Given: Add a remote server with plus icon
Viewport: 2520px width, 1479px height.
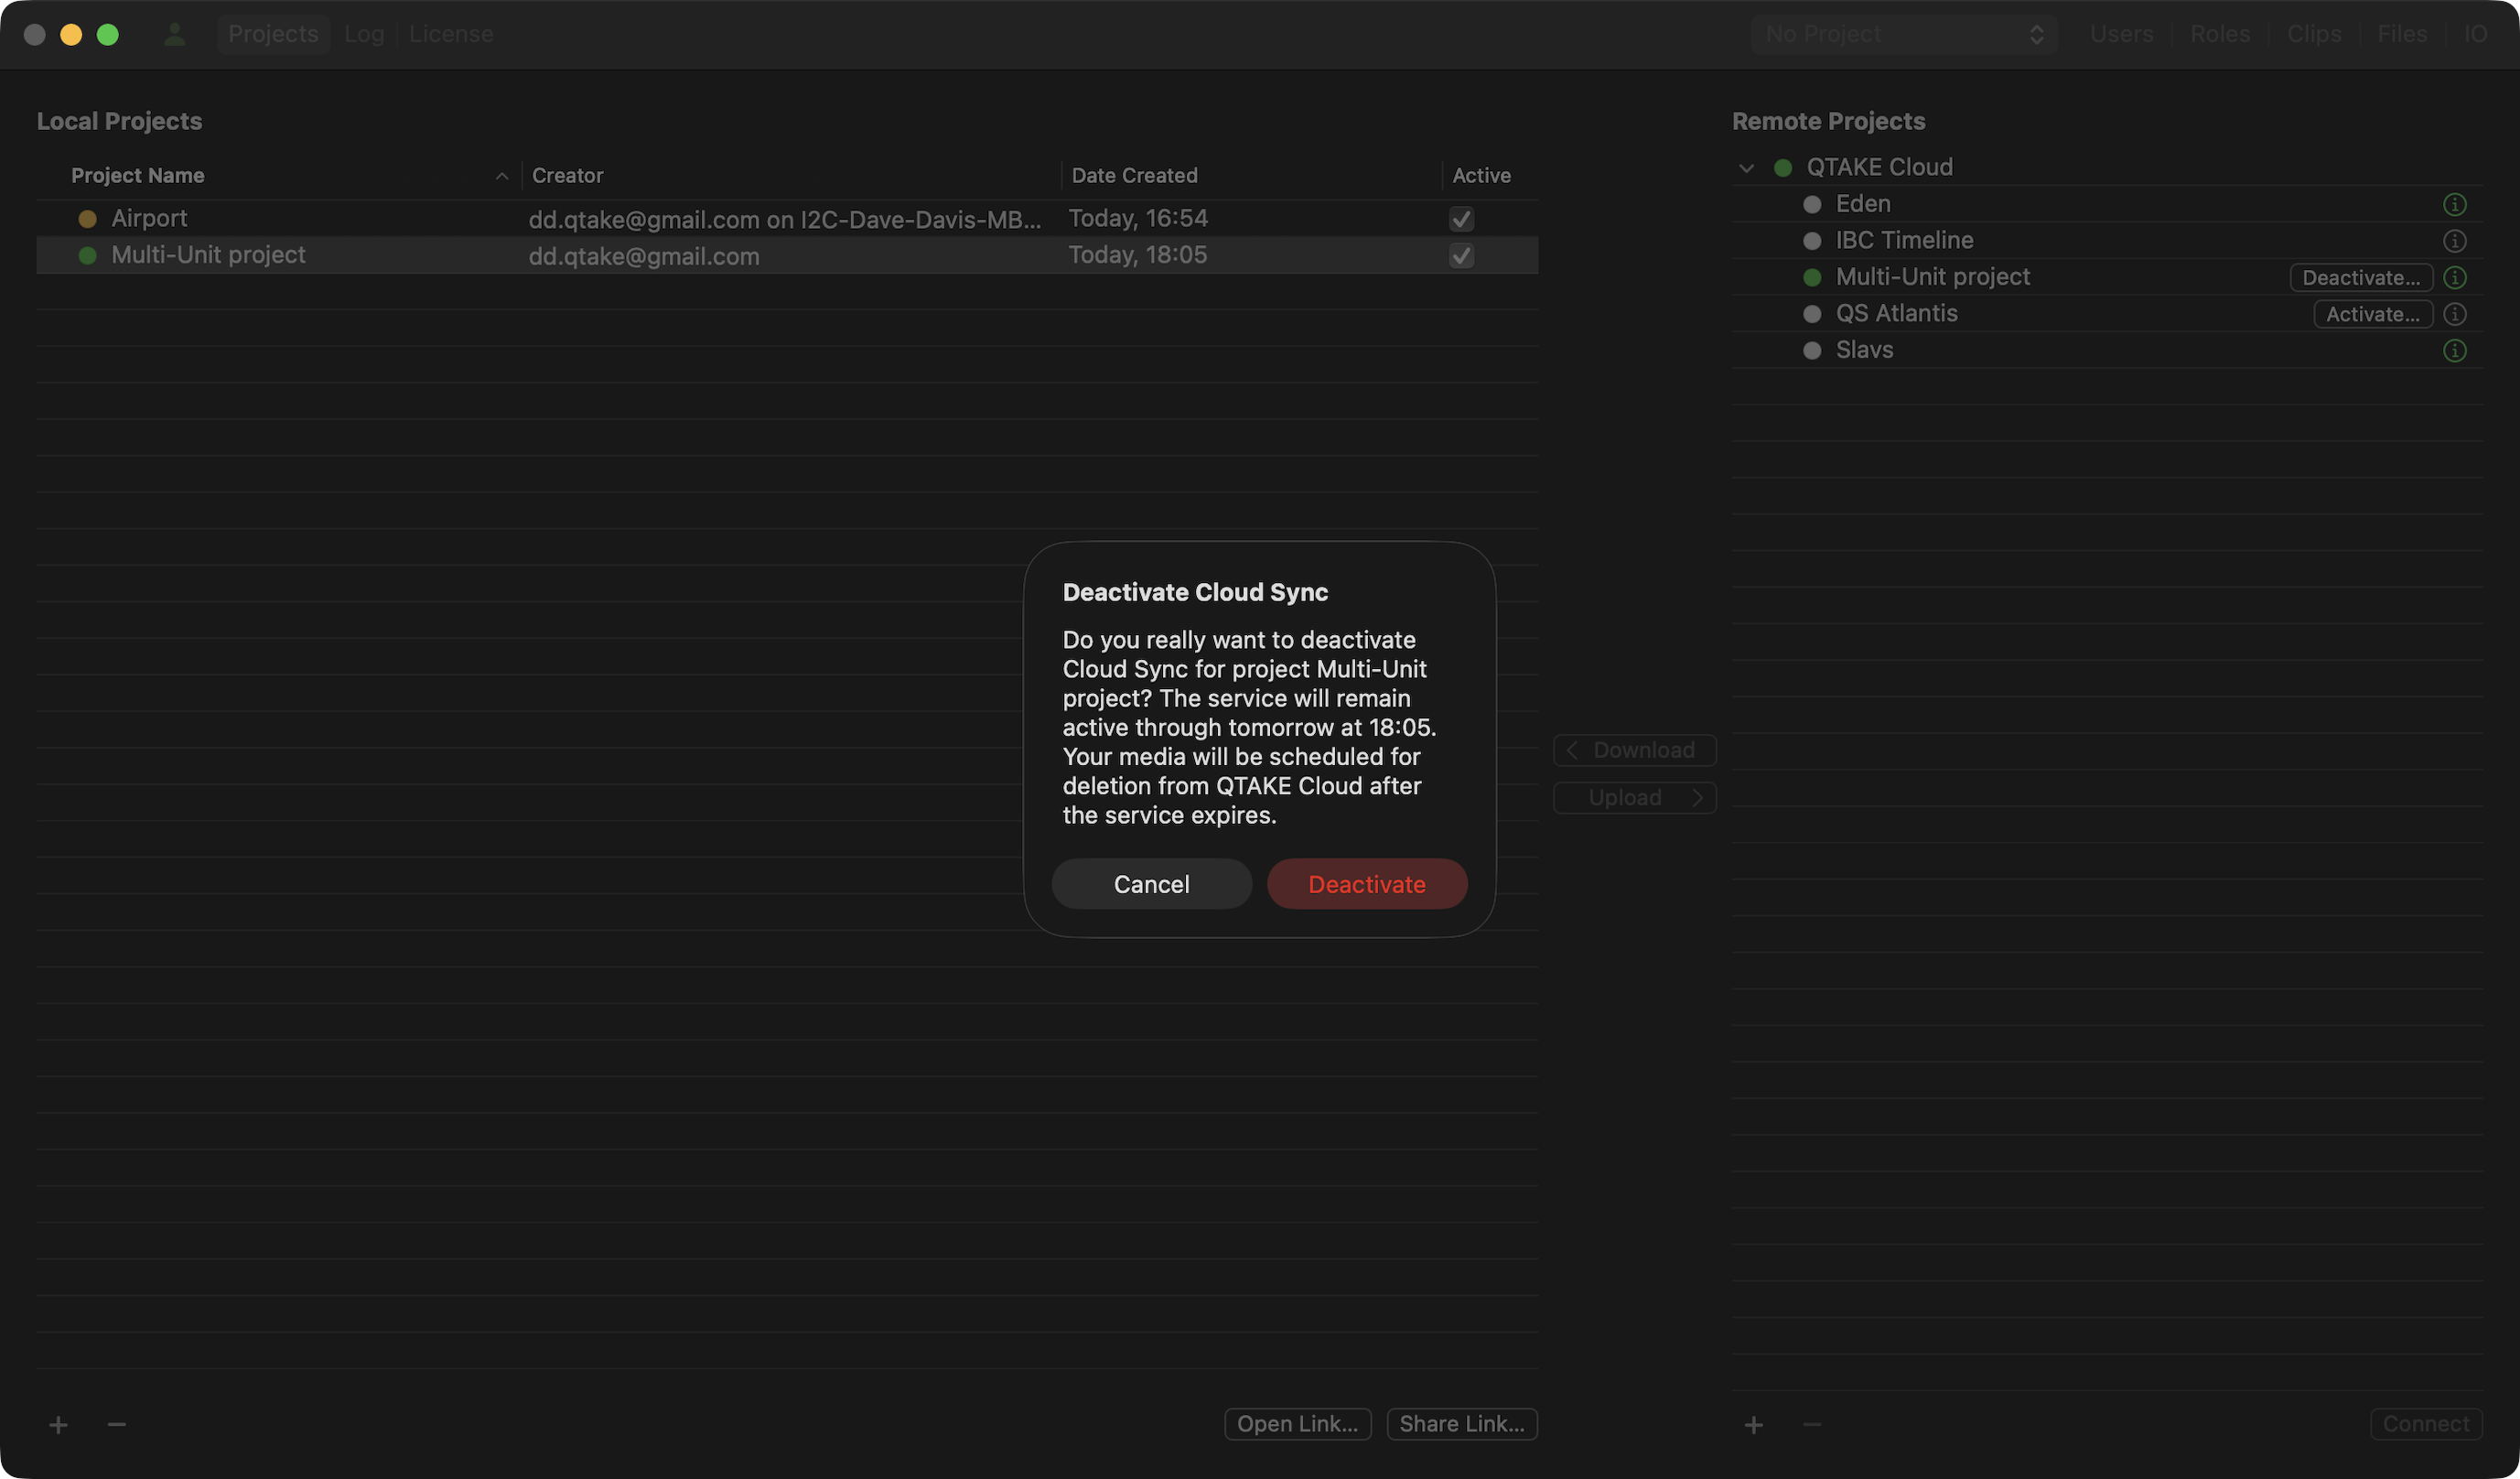Looking at the screenshot, I should pyautogui.click(x=1754, y=1424).
